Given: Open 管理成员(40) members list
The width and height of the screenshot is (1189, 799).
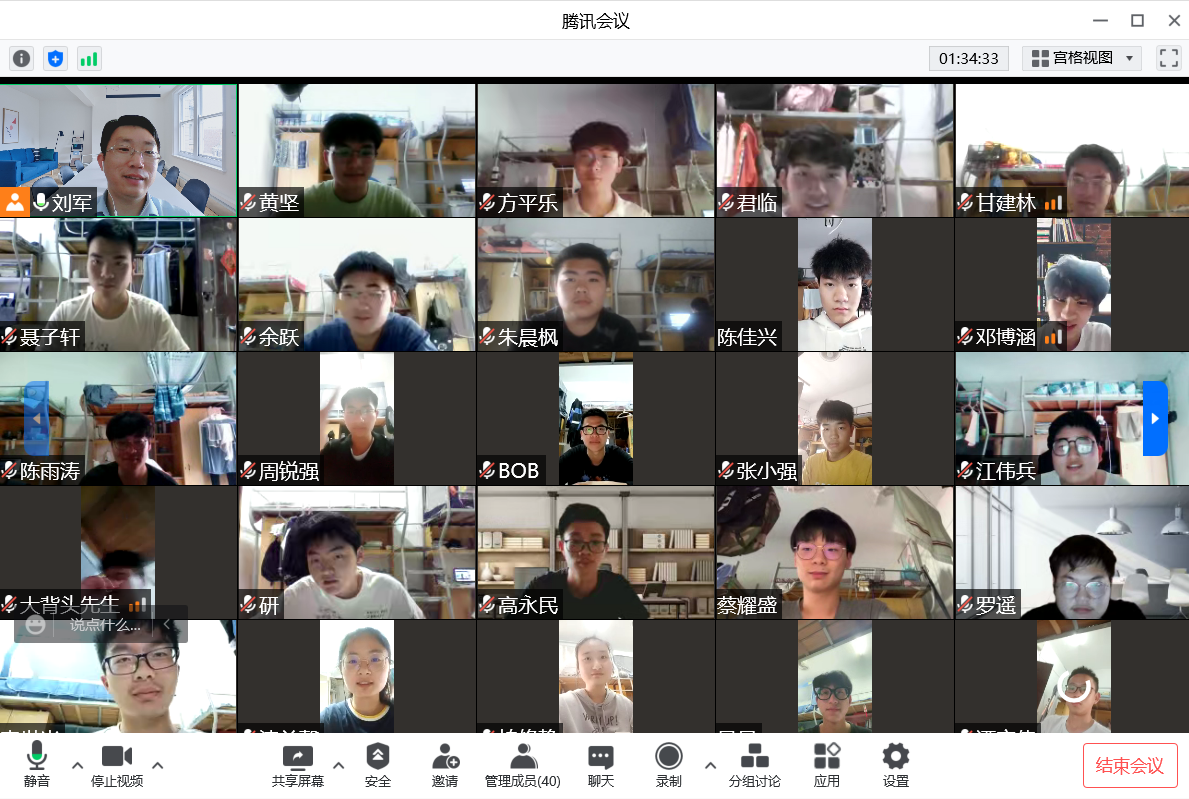Looking at the screenshot, I should click(x=522, y=765).
